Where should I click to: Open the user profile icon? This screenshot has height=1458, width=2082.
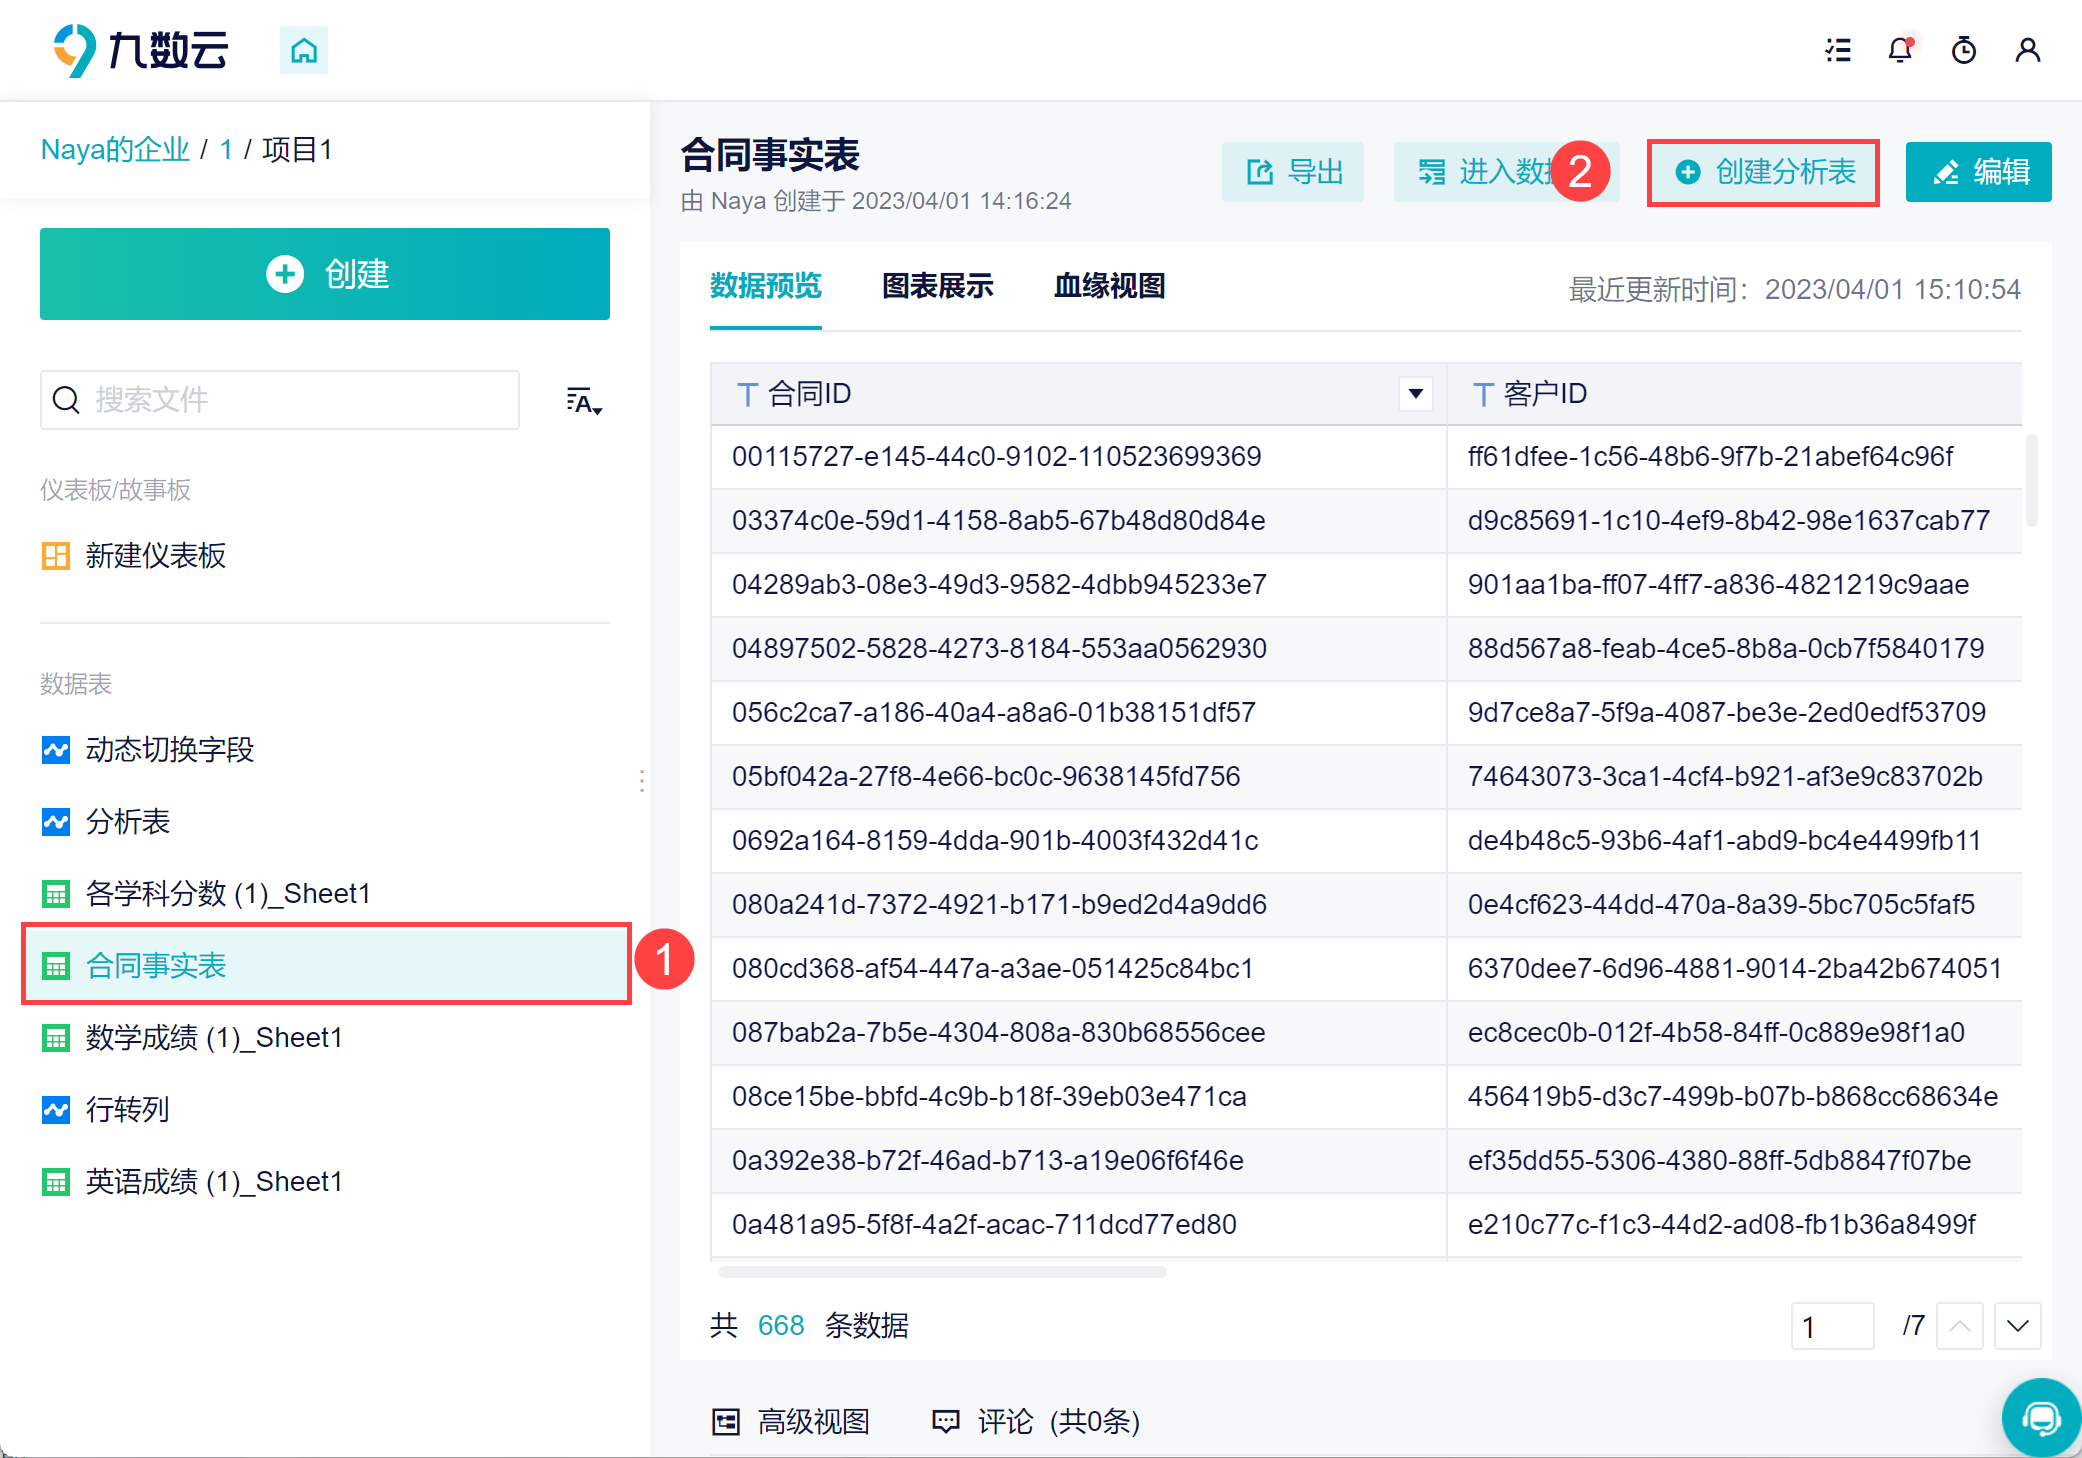click(x=2028, y=50)
